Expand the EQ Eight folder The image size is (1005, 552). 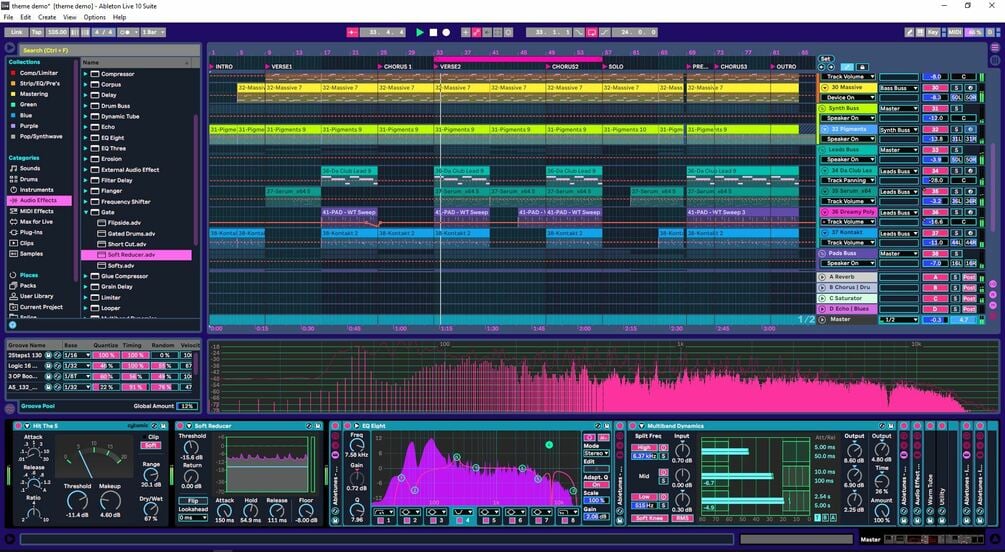click(85, 138)
